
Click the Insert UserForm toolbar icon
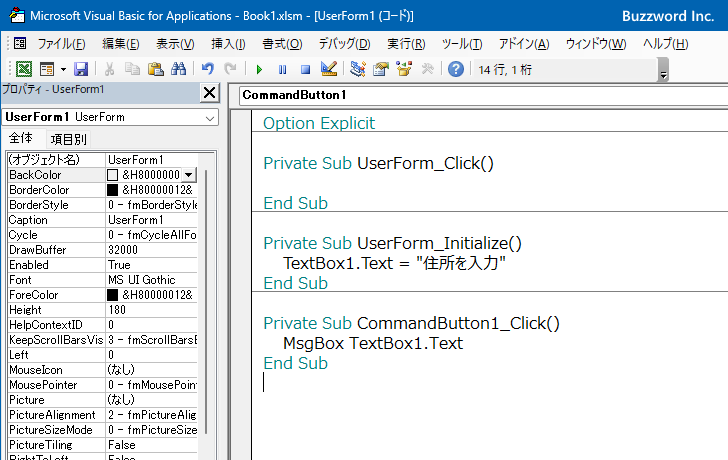click(47, 69)
